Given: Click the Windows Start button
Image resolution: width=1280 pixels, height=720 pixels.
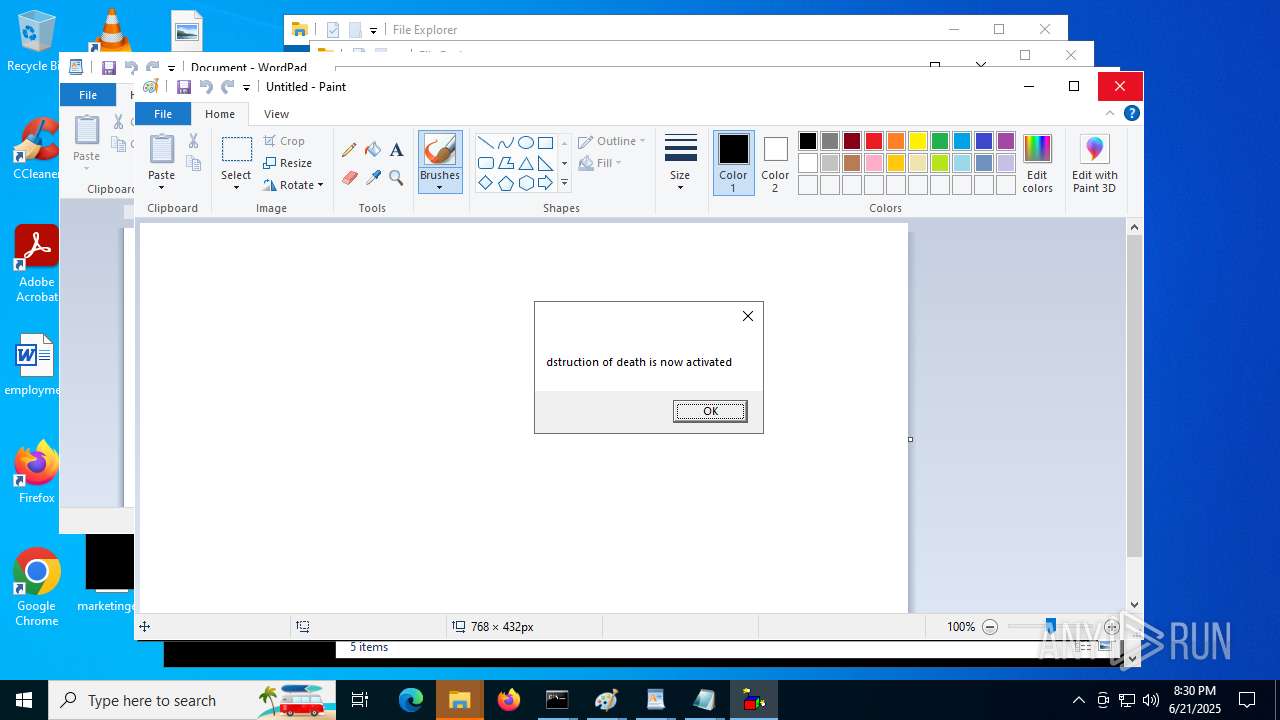Looking at the screenshot, I should pos(24,700).
